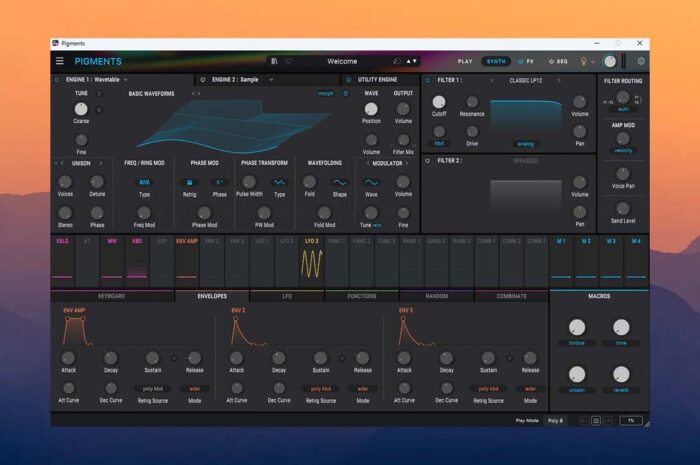Click the undo arrow in bottom bar
The height and width of the screenshot is (465, 700).
pyautogui.click(x=584, y=420)
